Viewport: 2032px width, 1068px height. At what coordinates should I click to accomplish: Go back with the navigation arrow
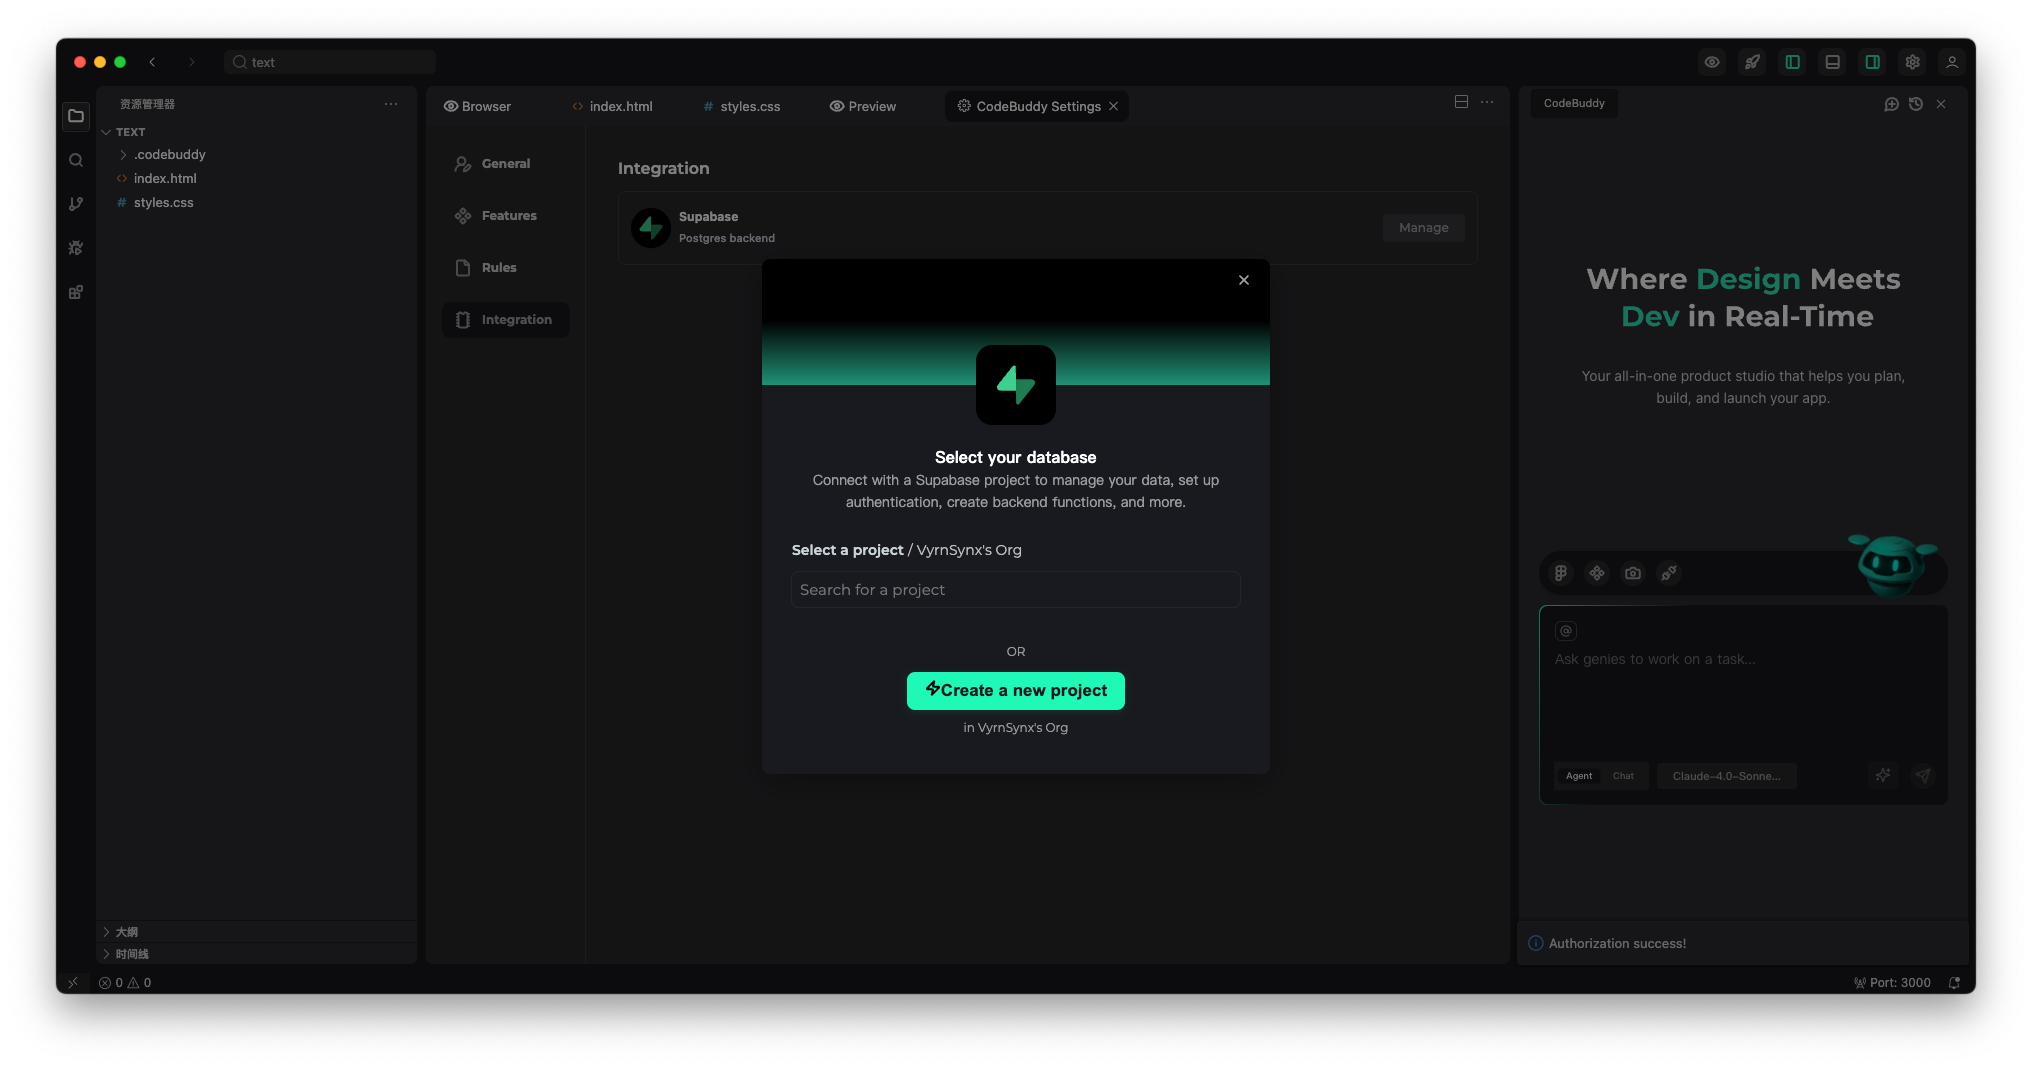click(152, 62)
